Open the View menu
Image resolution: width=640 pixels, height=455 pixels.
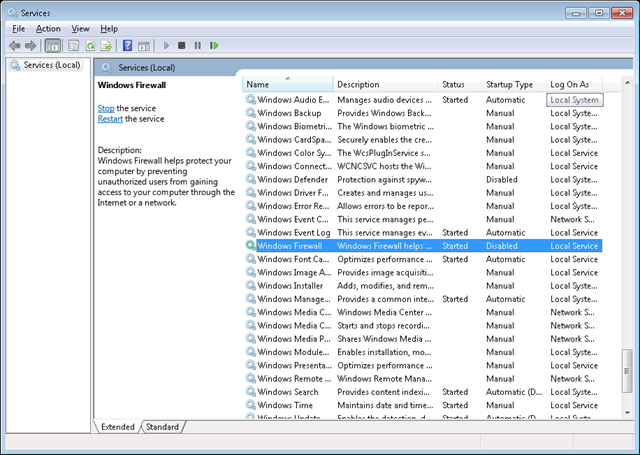point(80,29)
